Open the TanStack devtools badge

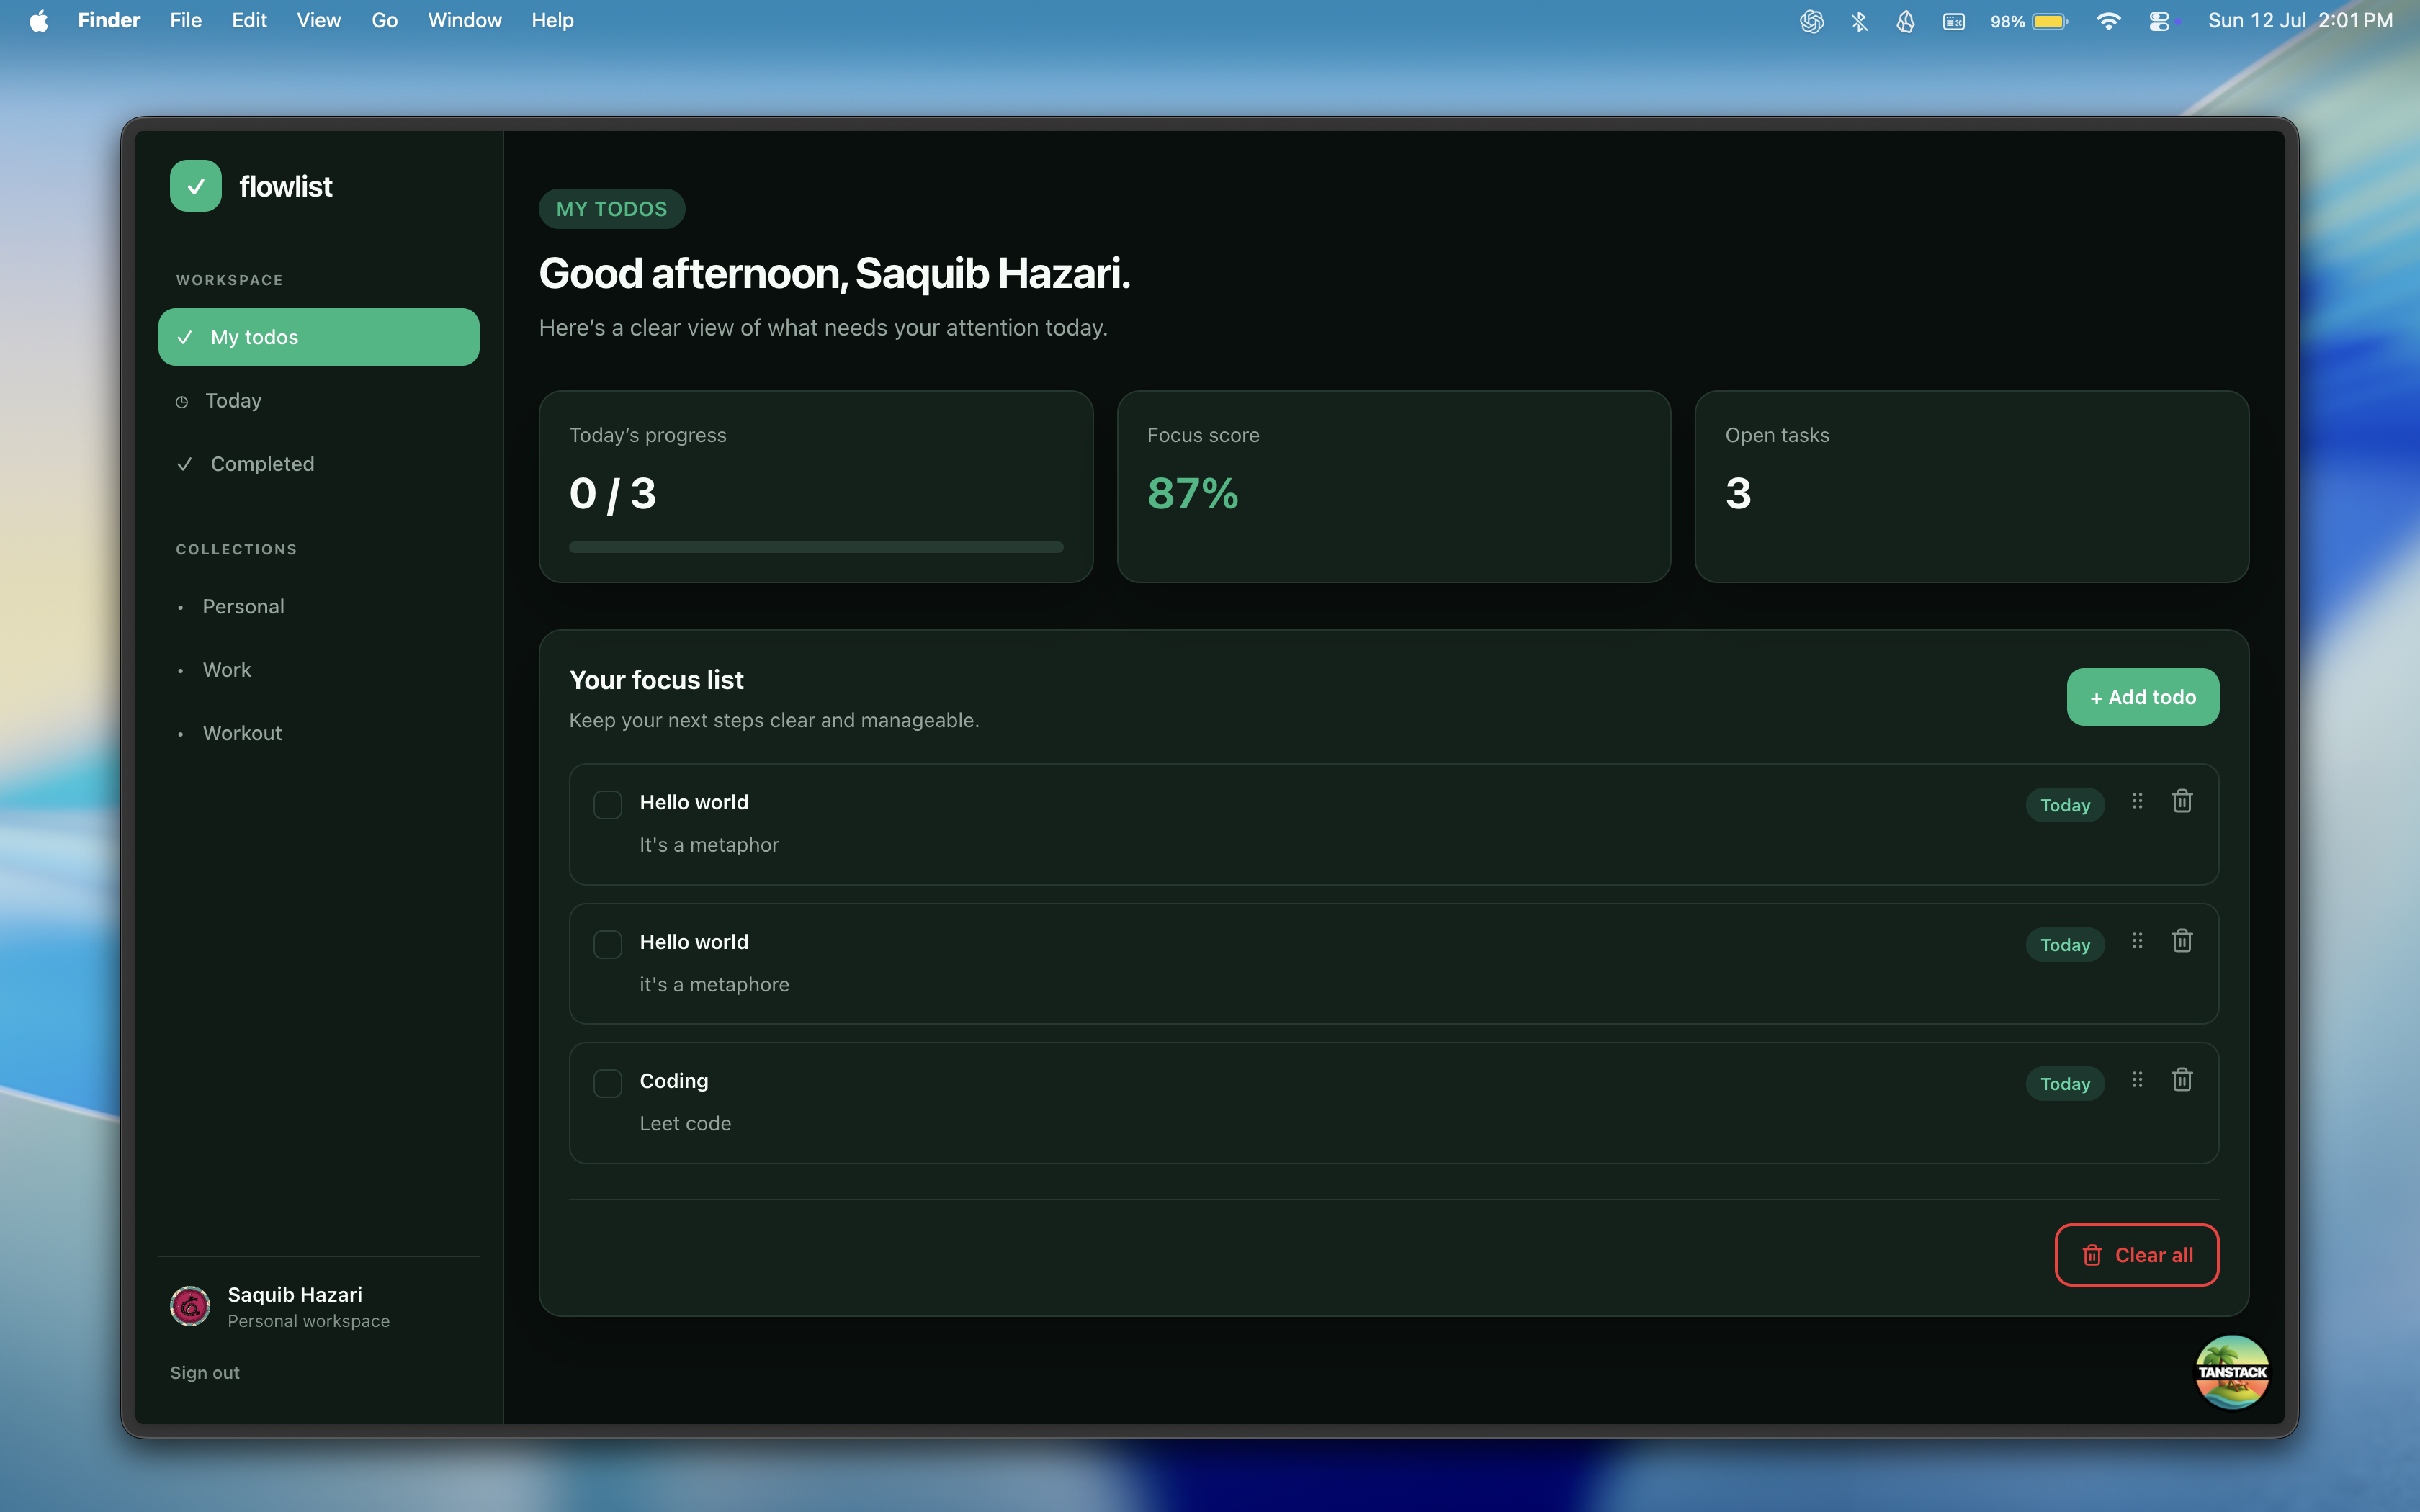click(x=2232, y=1372)
